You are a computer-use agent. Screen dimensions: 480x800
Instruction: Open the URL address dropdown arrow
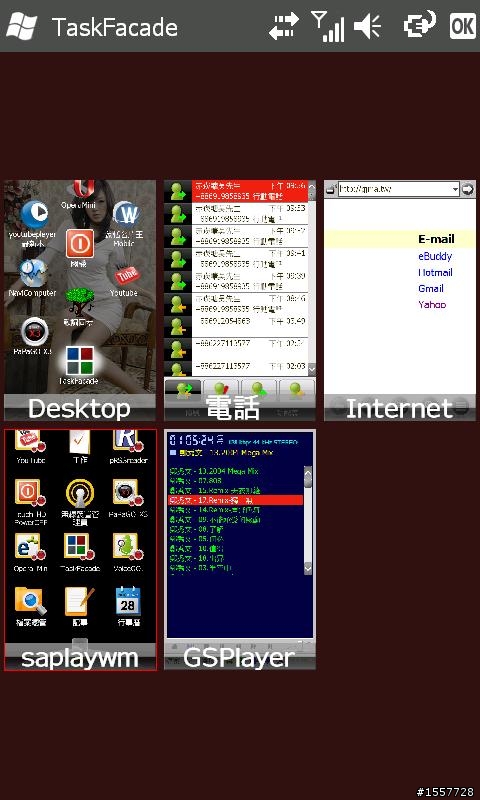pos(456,189)
